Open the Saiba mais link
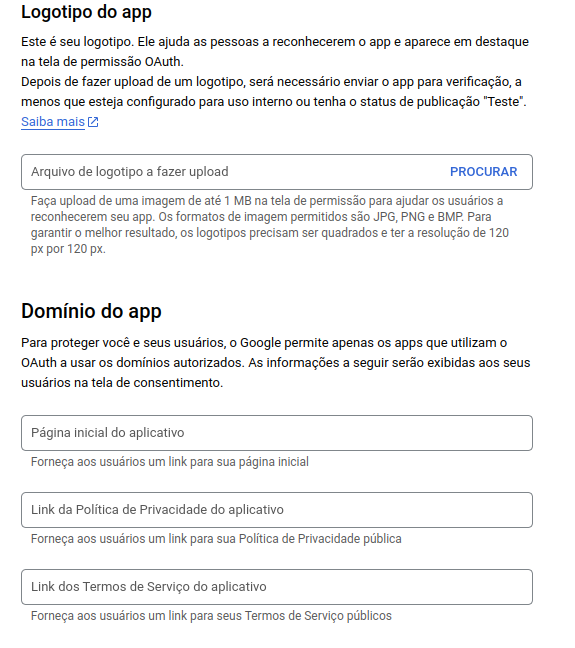 click(53, 122)
